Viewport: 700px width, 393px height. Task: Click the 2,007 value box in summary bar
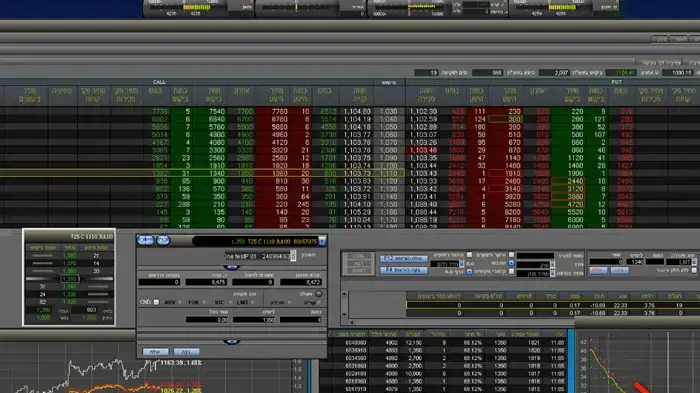[x=554, y=72]
